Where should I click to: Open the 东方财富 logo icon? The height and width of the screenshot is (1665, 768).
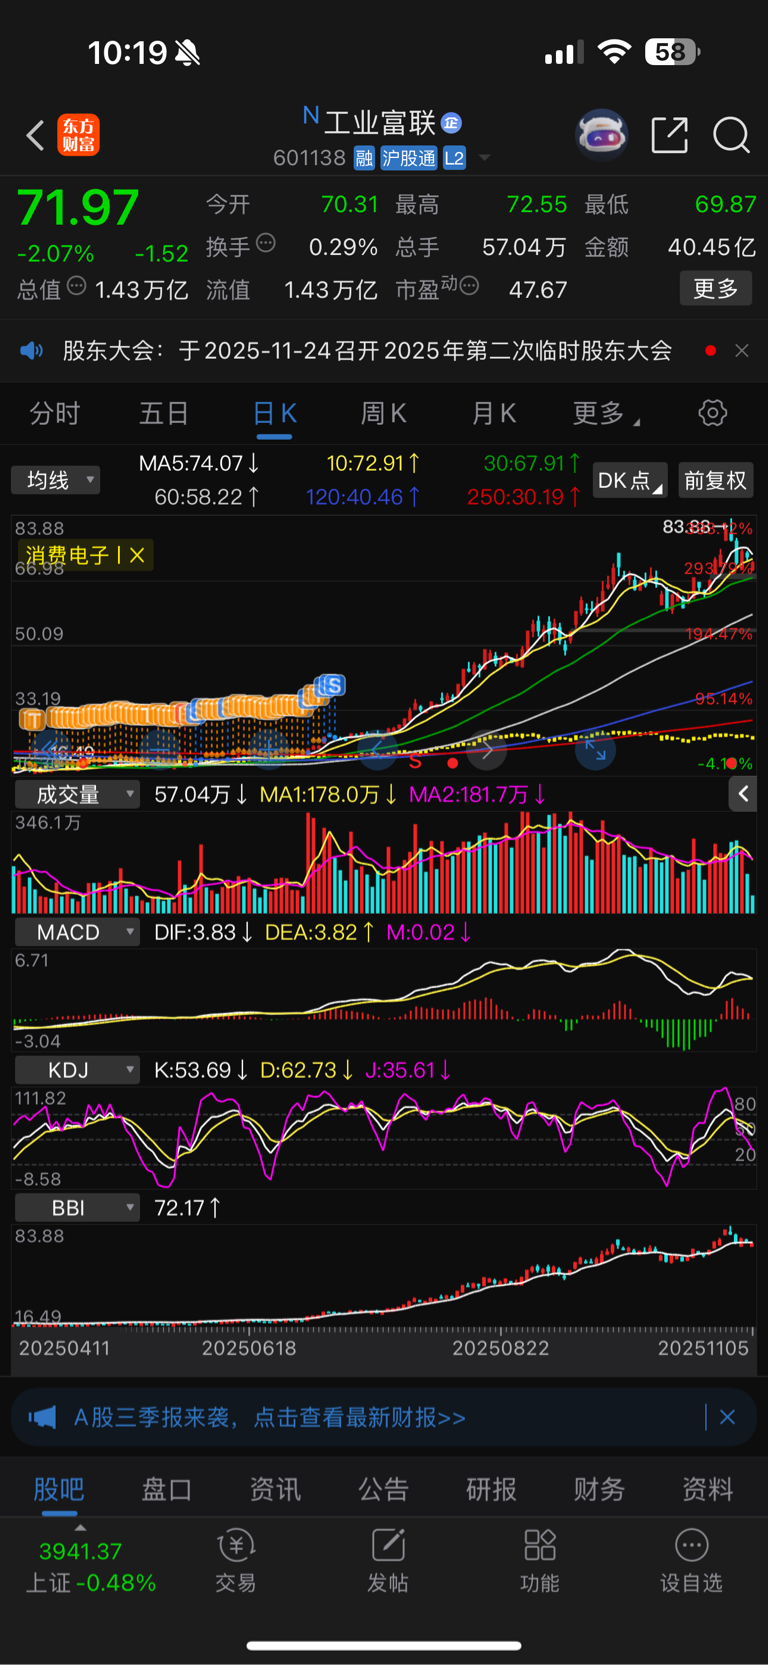[79, 135]
